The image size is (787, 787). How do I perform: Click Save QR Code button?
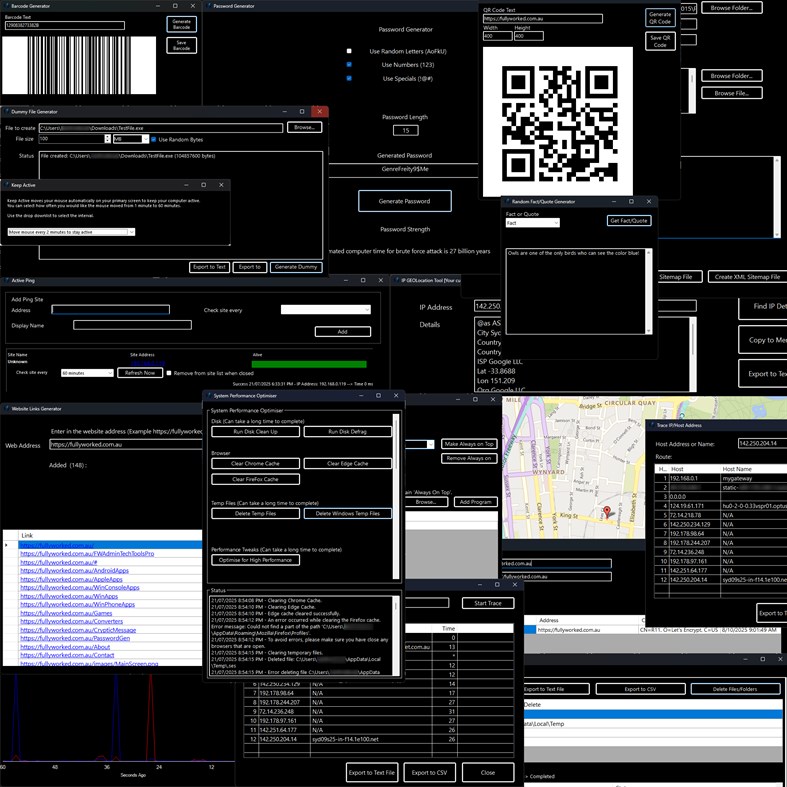tap(660, 41)
